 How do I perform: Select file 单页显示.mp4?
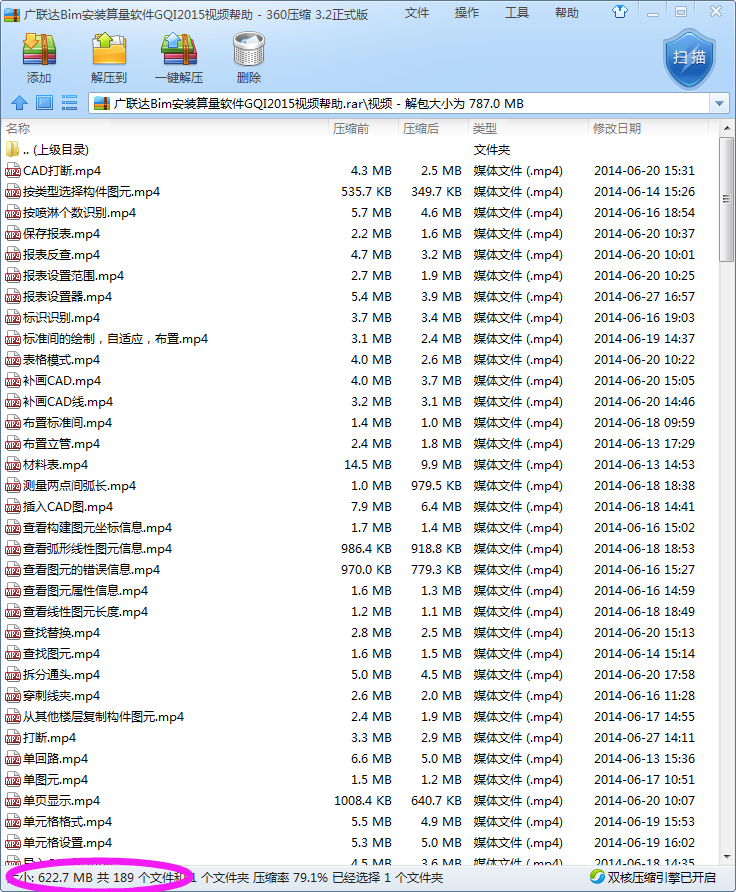click(61, 801)
